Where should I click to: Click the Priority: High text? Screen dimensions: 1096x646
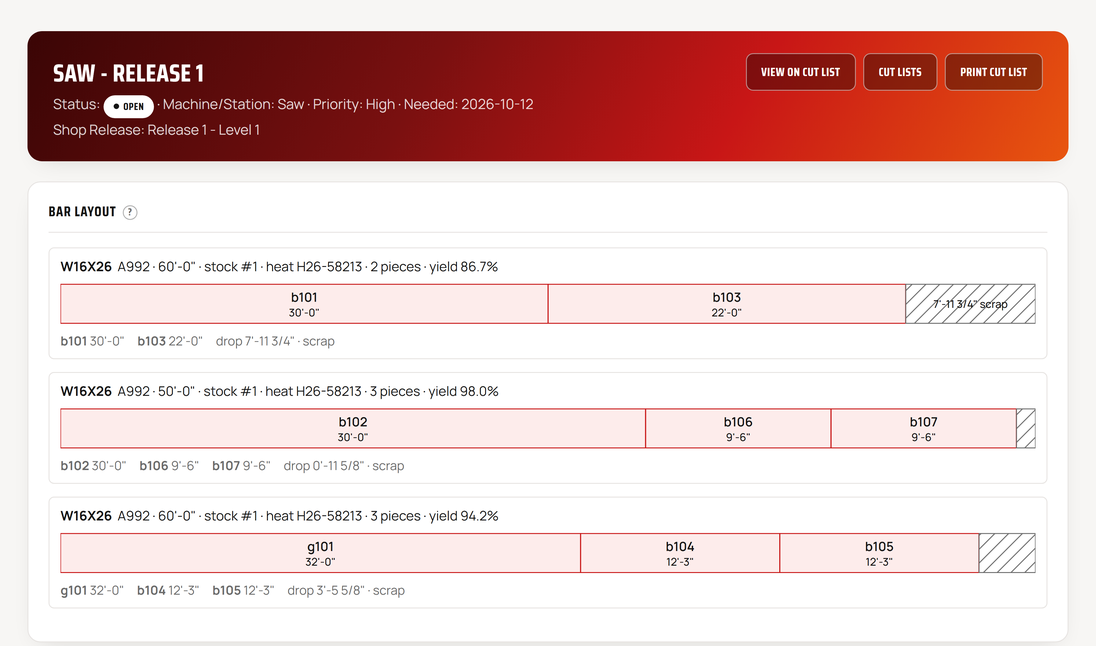pyautogui.click(x=354, y=104)
